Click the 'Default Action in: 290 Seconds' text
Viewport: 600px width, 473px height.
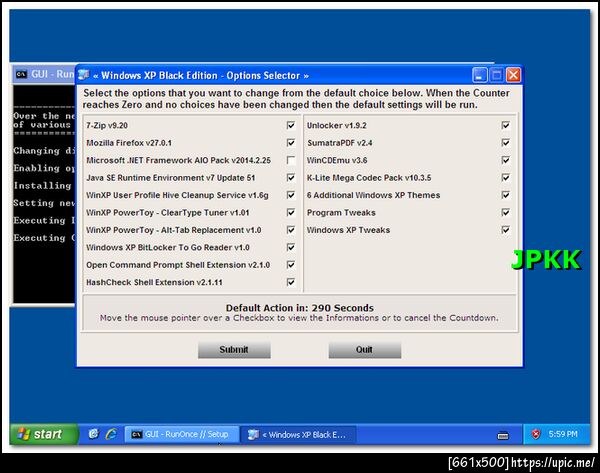(x=300, y=308)
